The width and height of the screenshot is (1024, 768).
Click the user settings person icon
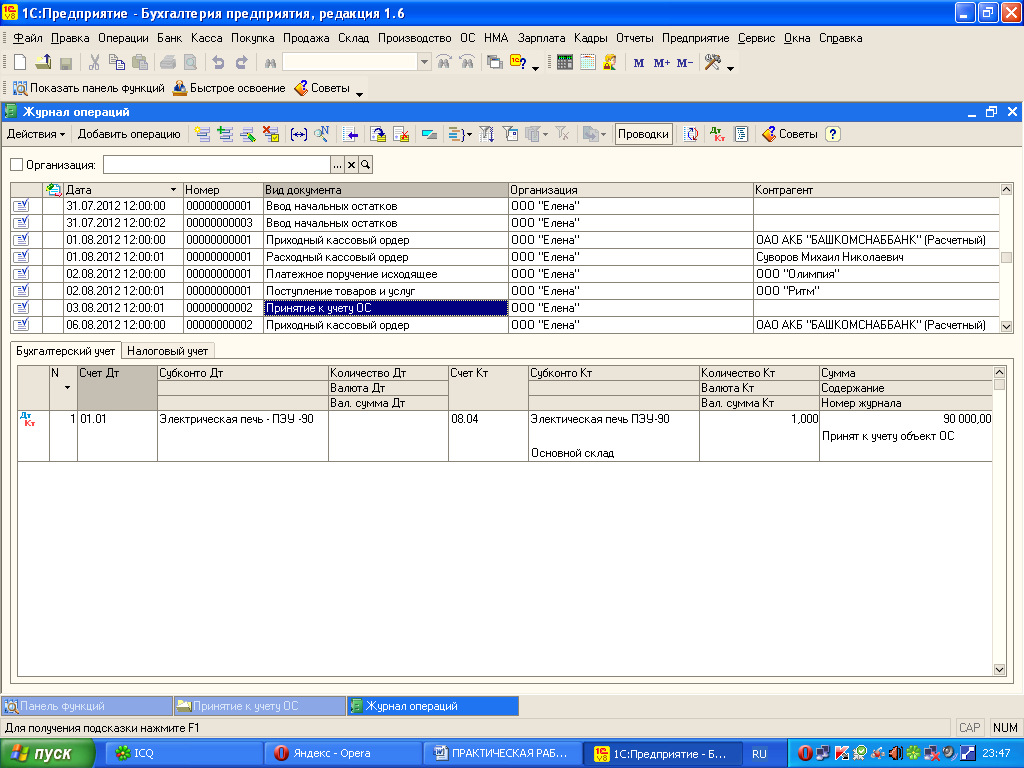(610, 63)
